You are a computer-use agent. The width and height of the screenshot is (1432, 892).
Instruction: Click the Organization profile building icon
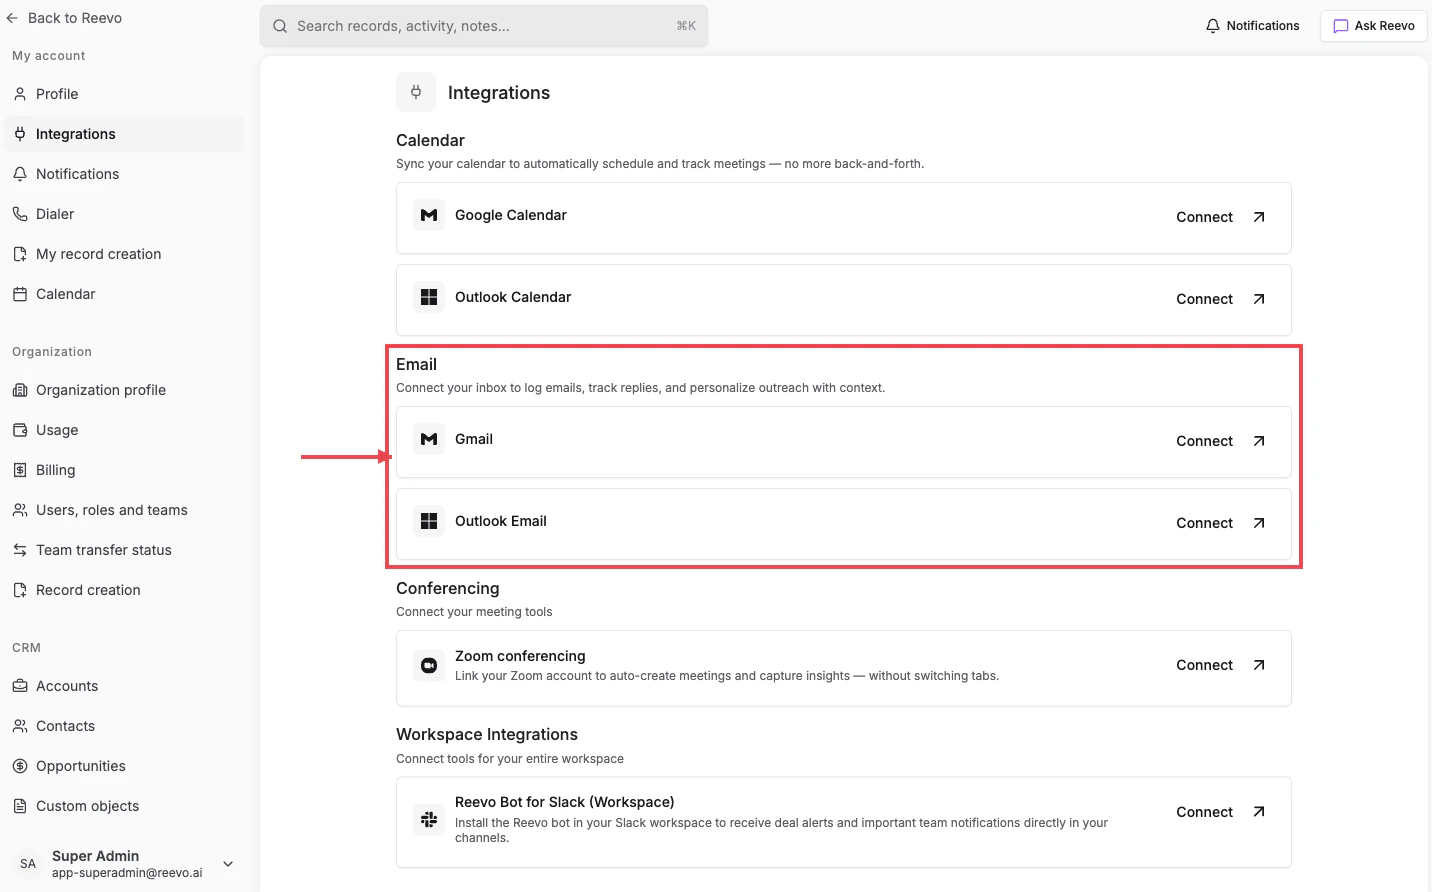20,390
